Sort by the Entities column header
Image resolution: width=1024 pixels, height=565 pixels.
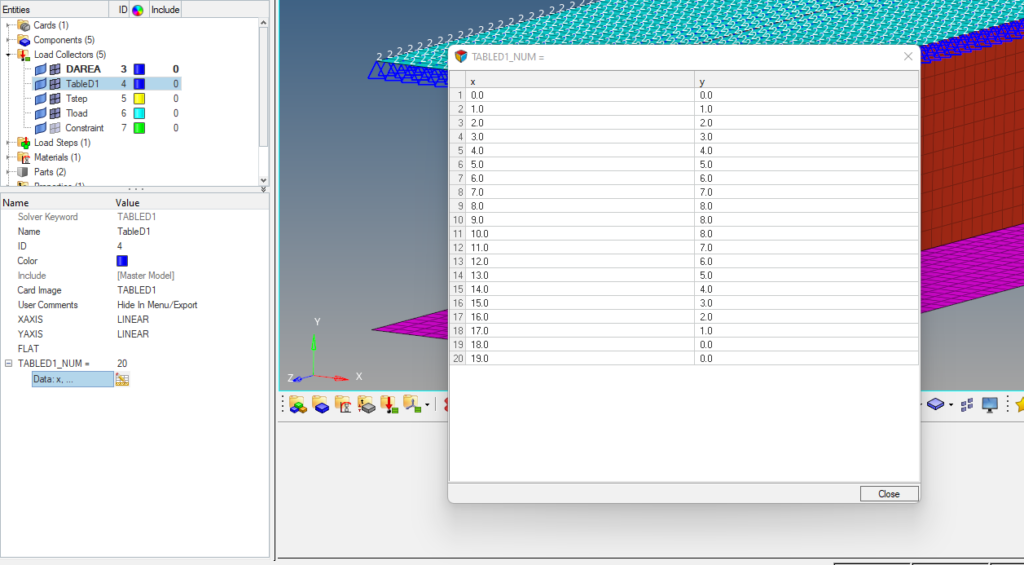(x=54, y=10)
